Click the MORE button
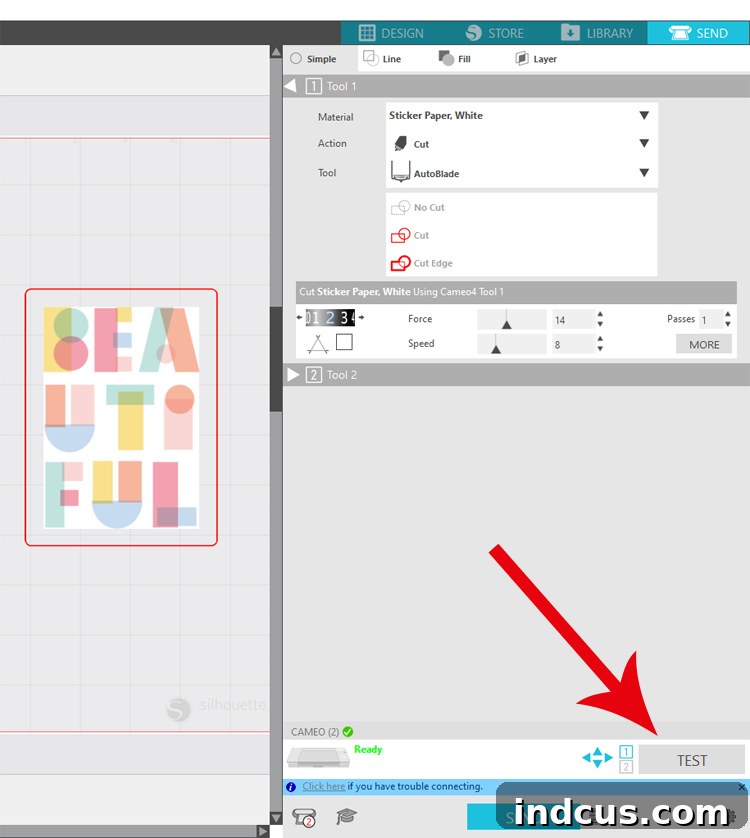 (x=704, y=344)
